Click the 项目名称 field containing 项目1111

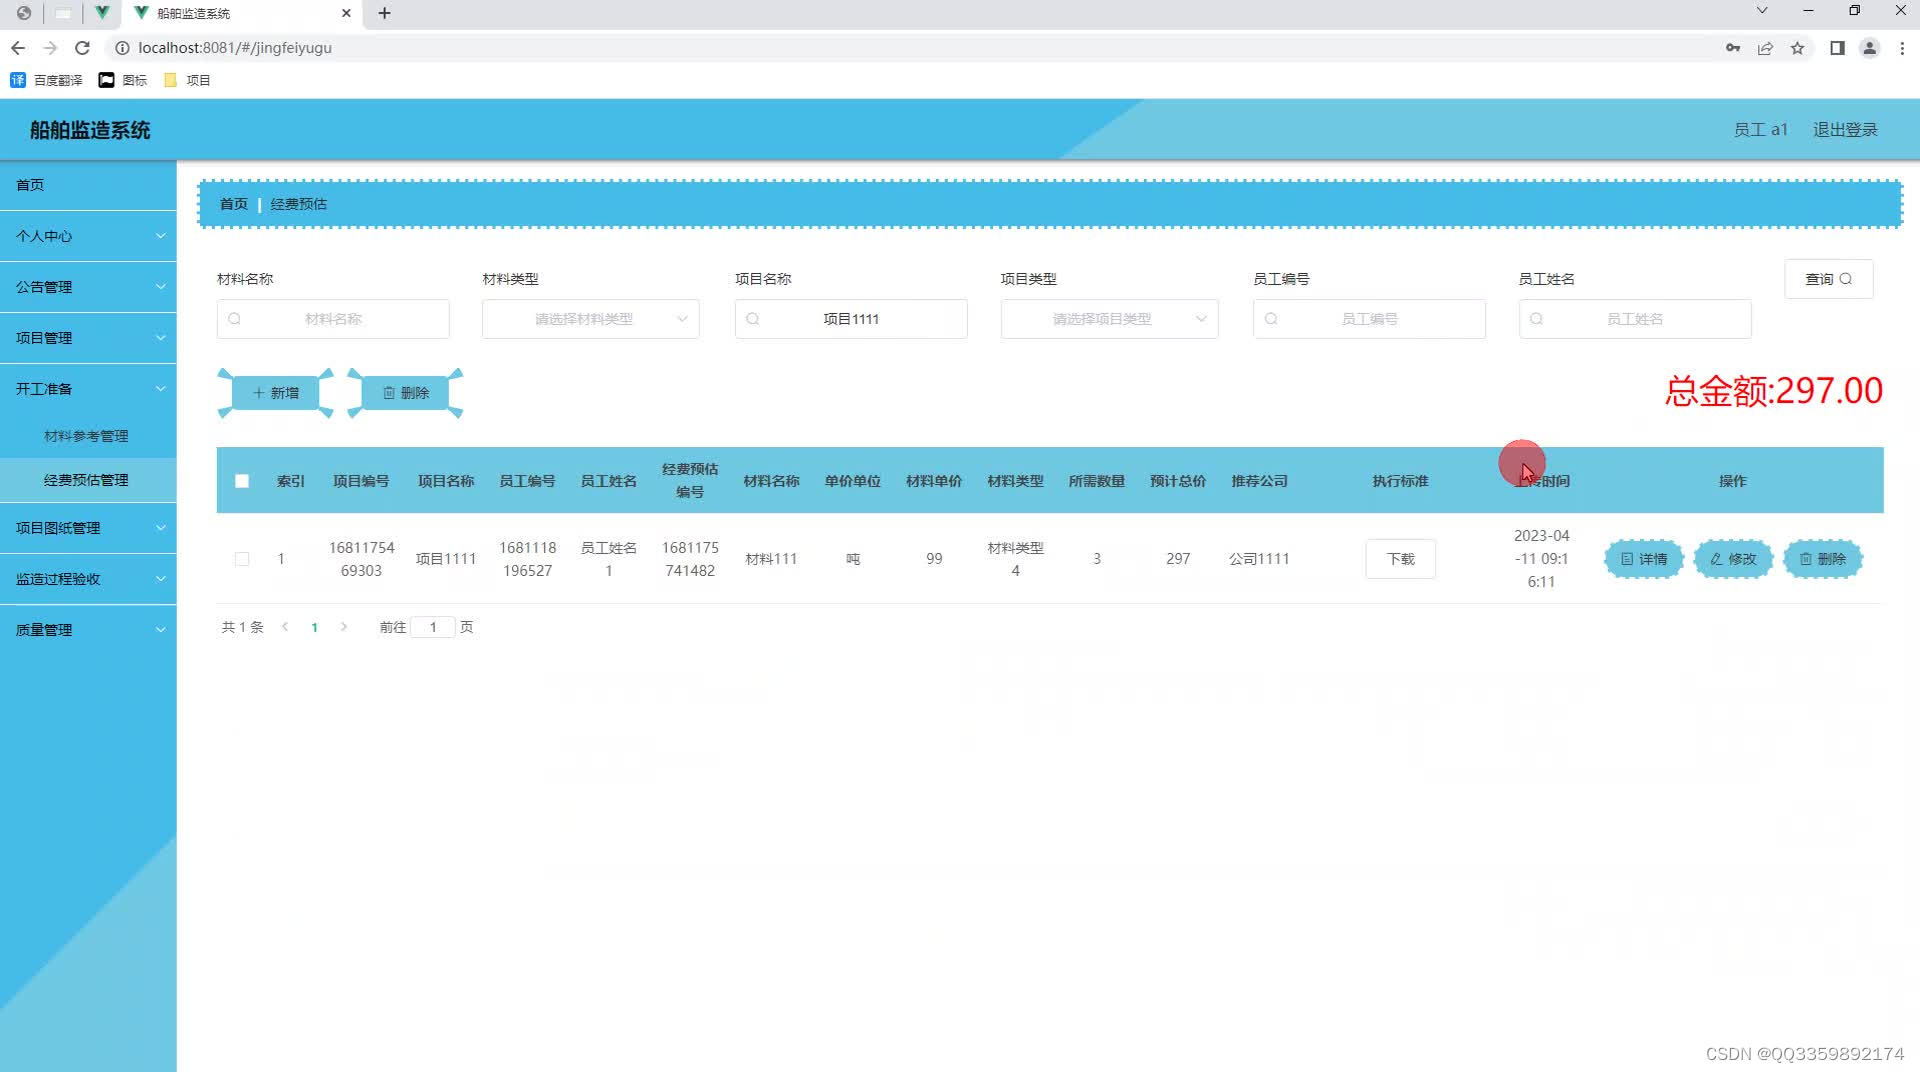[x=851, y=319]
